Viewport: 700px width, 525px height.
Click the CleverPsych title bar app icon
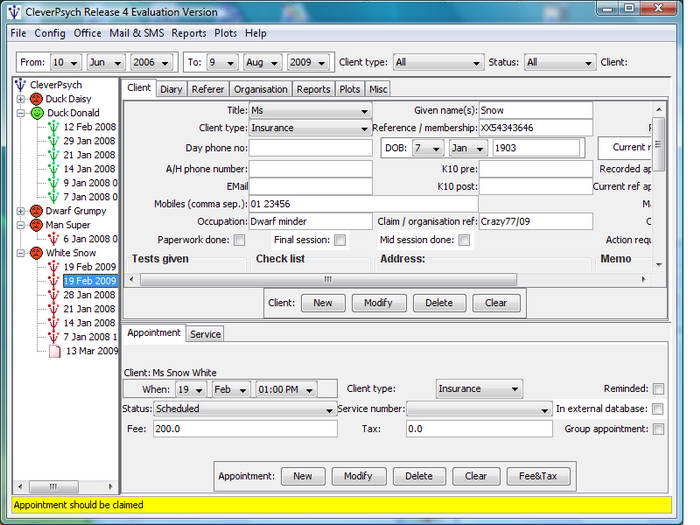tap(15, 12)
